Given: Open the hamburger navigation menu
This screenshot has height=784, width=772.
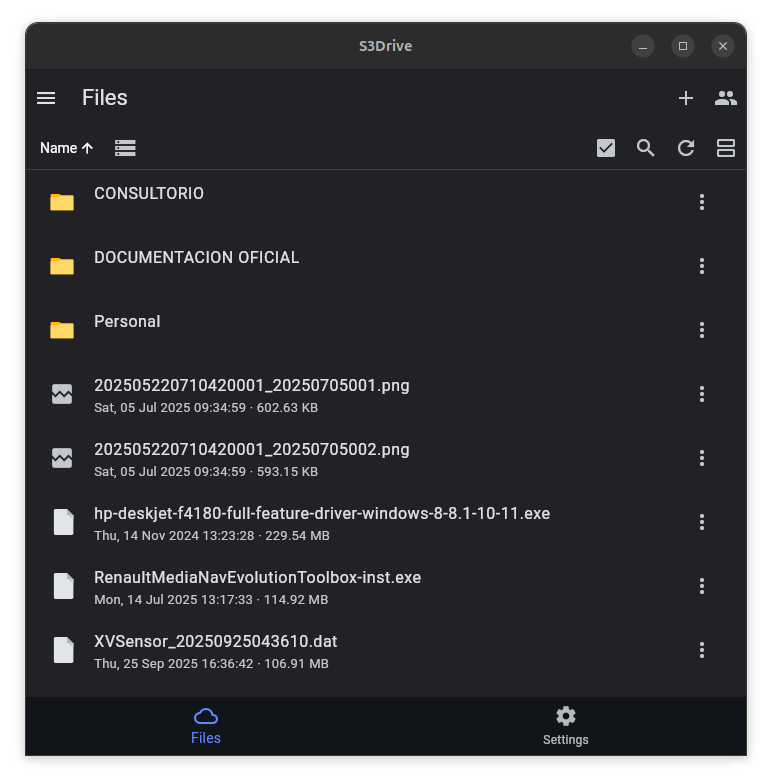Looking at the screenshot, I should pyautogui.click(x=46, y=98).
